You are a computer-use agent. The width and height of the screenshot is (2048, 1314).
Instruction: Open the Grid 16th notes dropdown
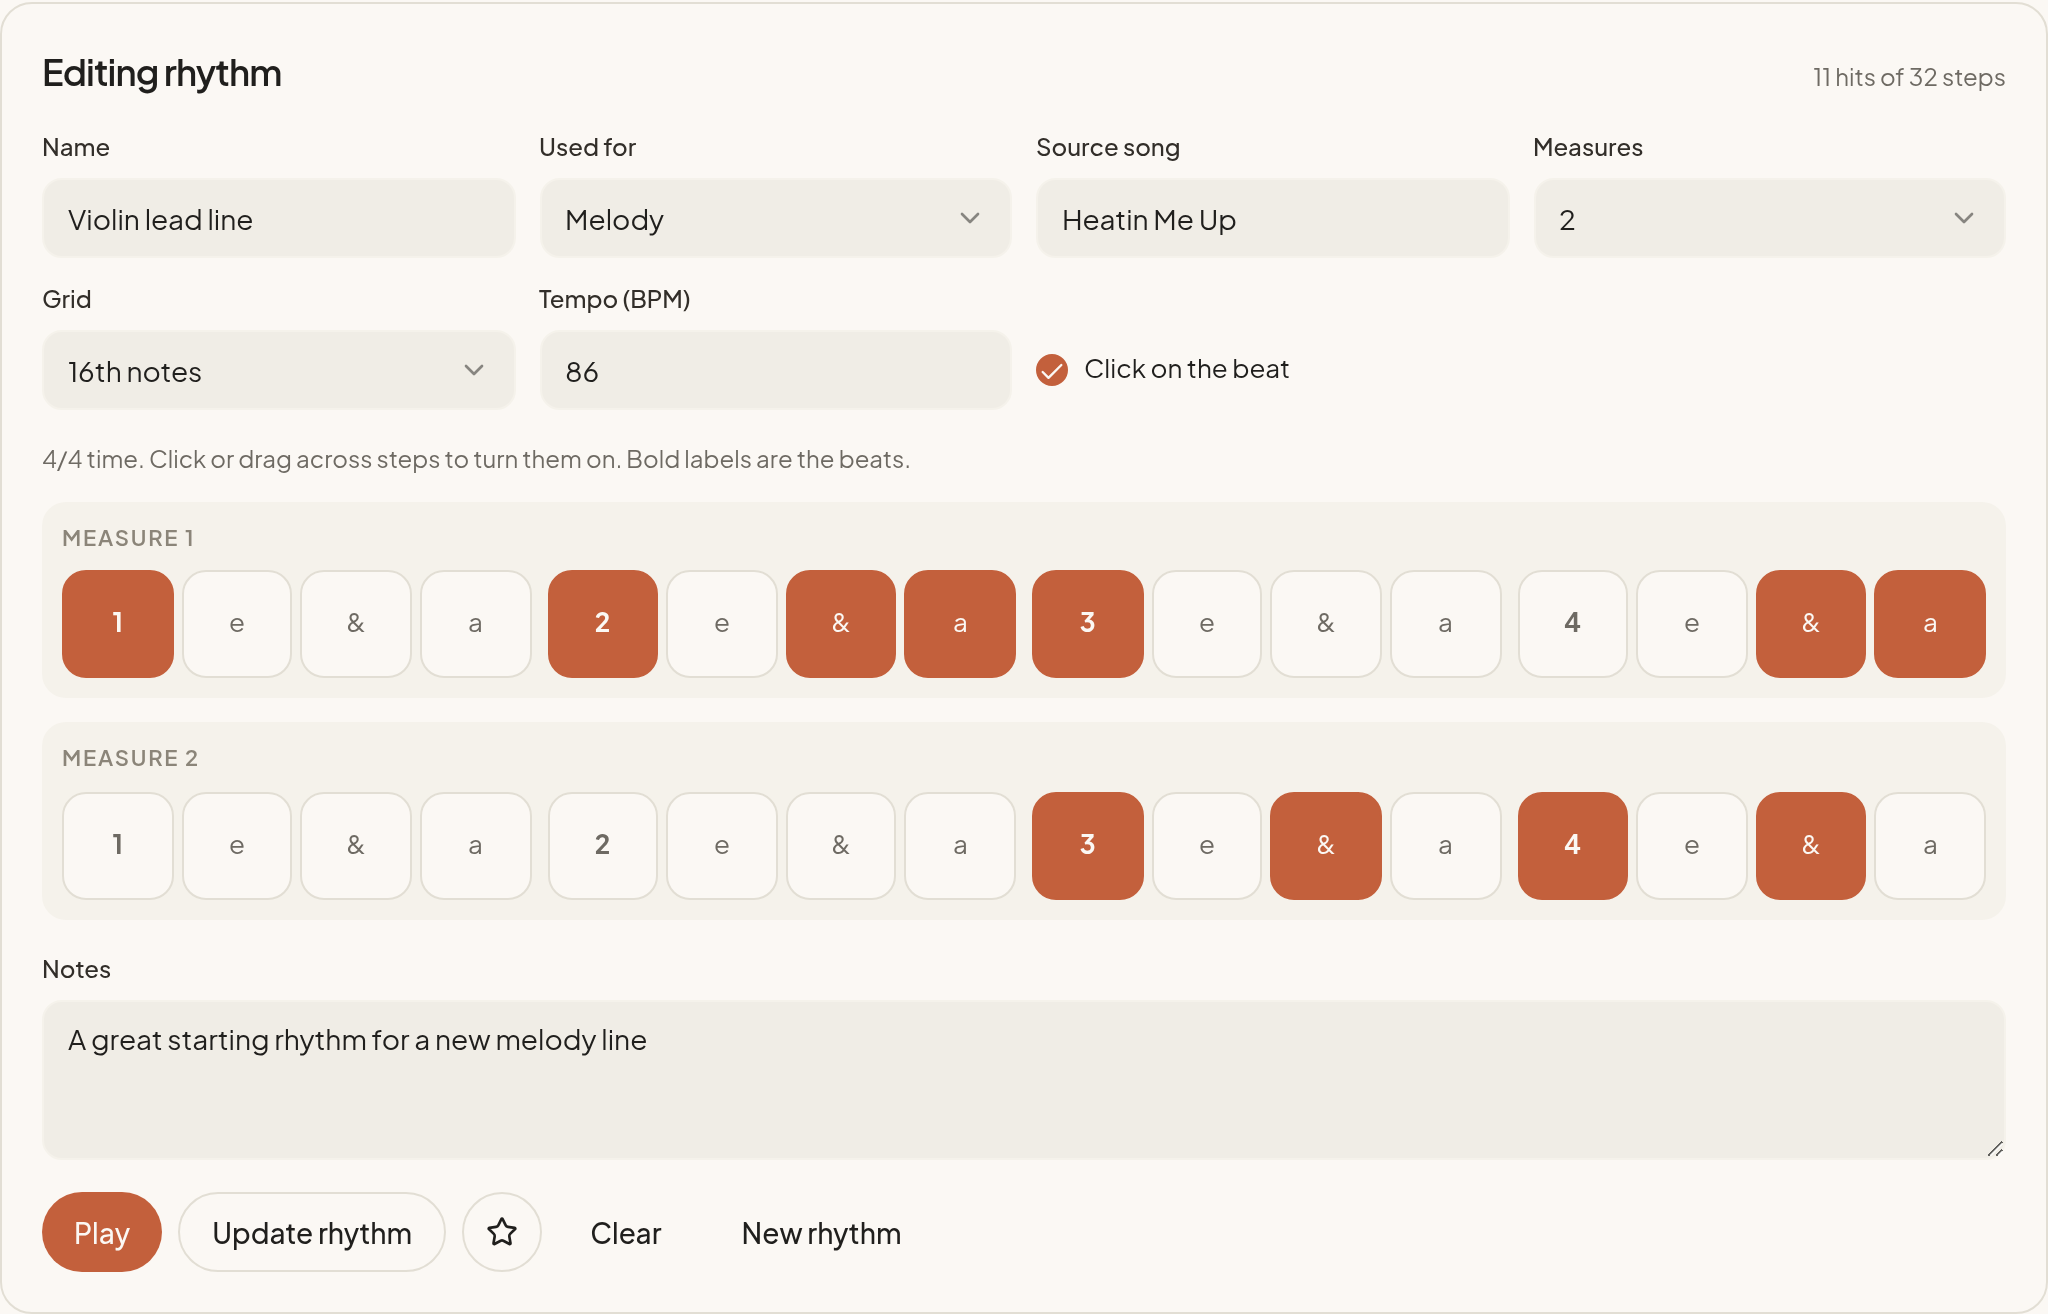(278, 371)
